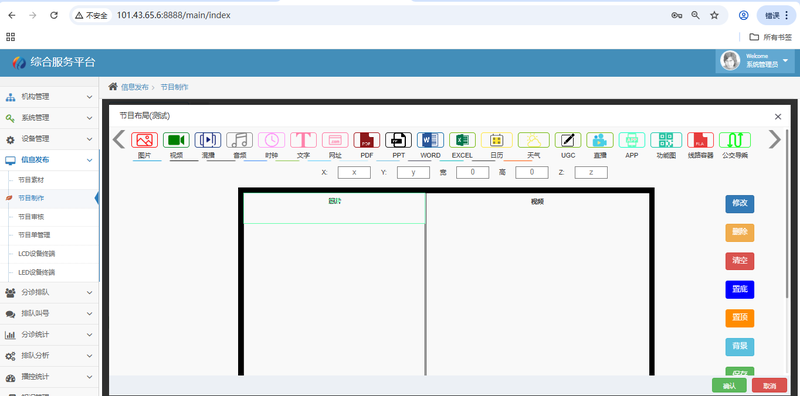800x396 pixels.
Task: Click the red 清空 clear button
Action: (740, 261)
